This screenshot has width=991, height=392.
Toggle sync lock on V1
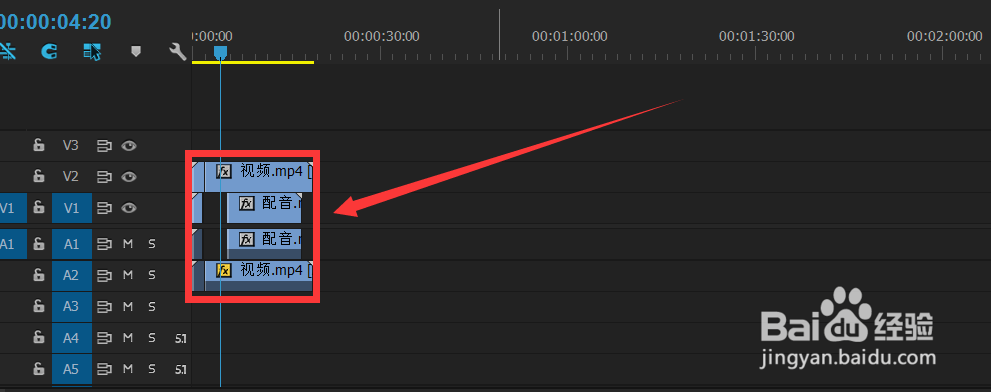104,207
